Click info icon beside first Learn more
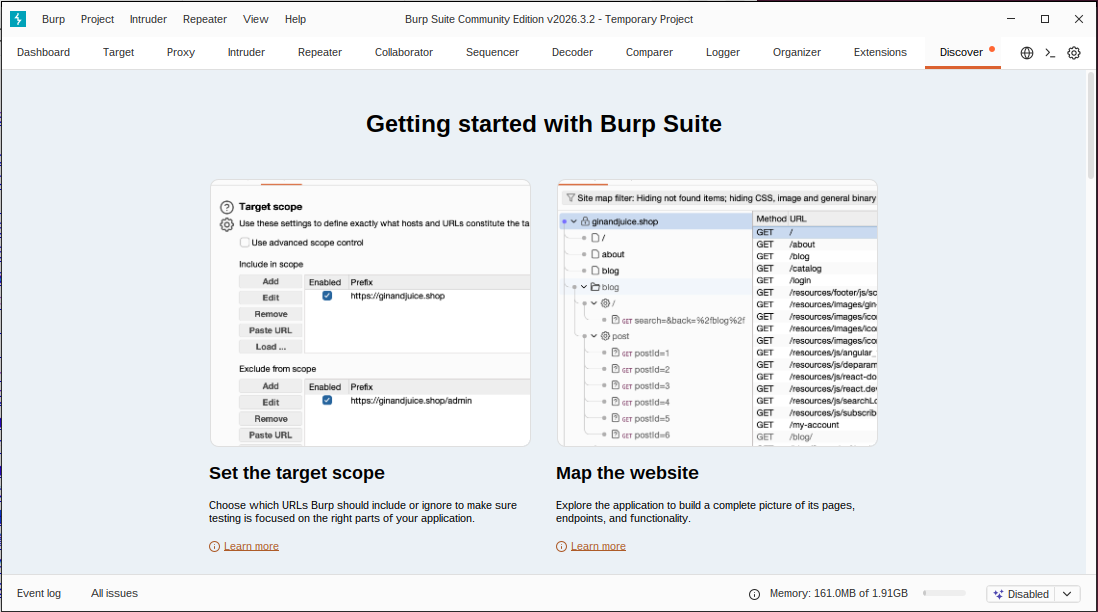The height and width of the screenshot is (612, 1098). pyautogui.click(x=214, y=546)
